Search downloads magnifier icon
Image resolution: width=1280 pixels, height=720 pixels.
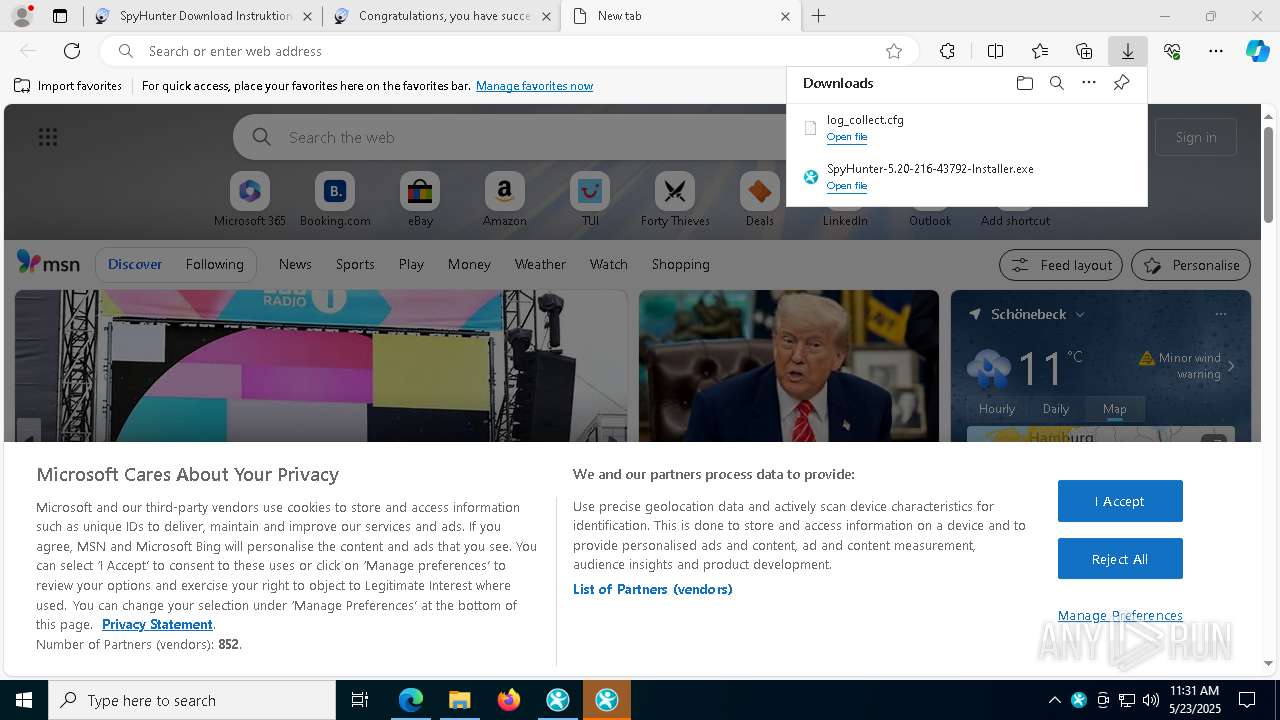pyautogui.click(x=1056, y=83)
